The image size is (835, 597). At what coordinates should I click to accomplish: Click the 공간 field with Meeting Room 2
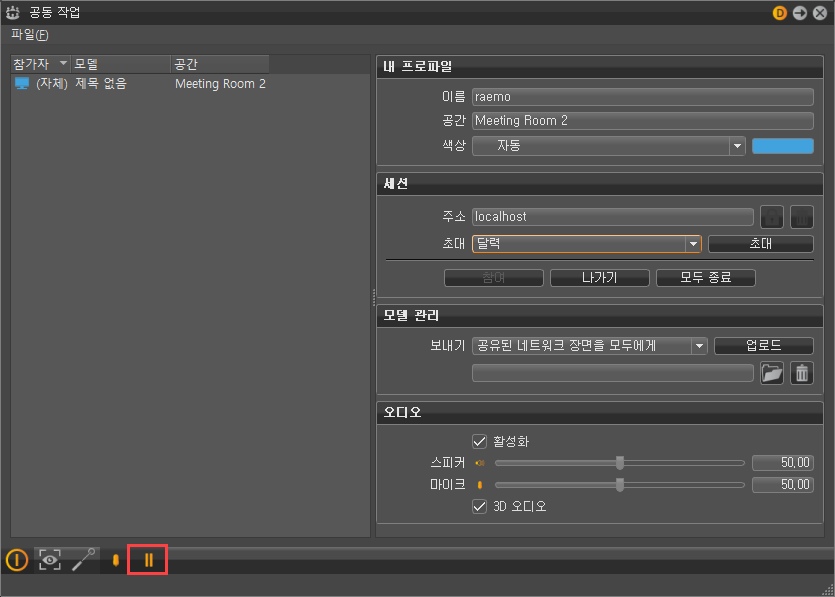[x=643, y=121]
